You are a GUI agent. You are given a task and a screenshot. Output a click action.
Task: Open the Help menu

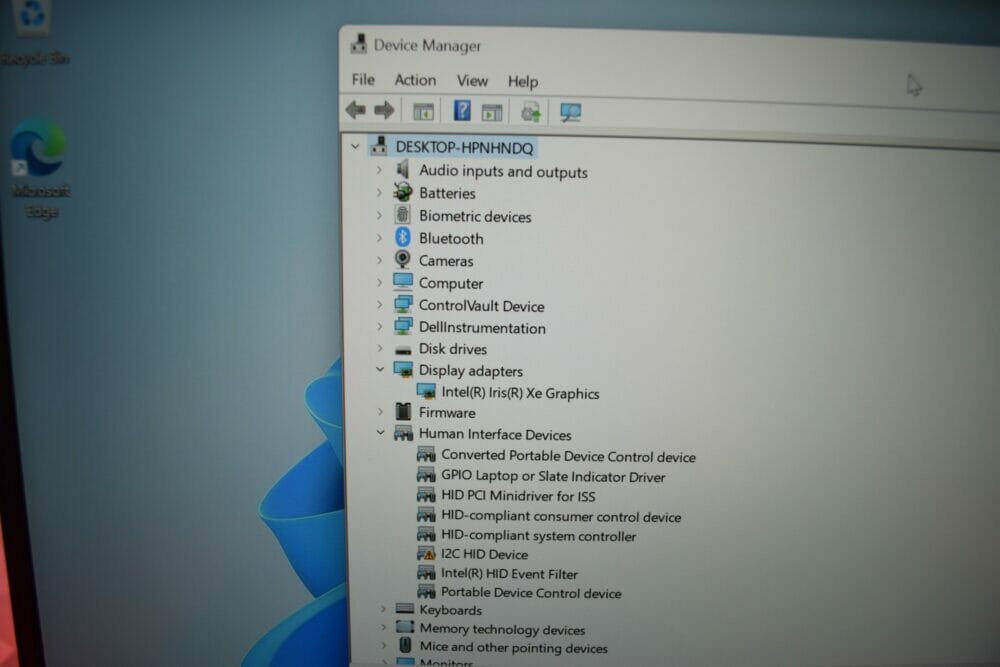coord(523,82)
